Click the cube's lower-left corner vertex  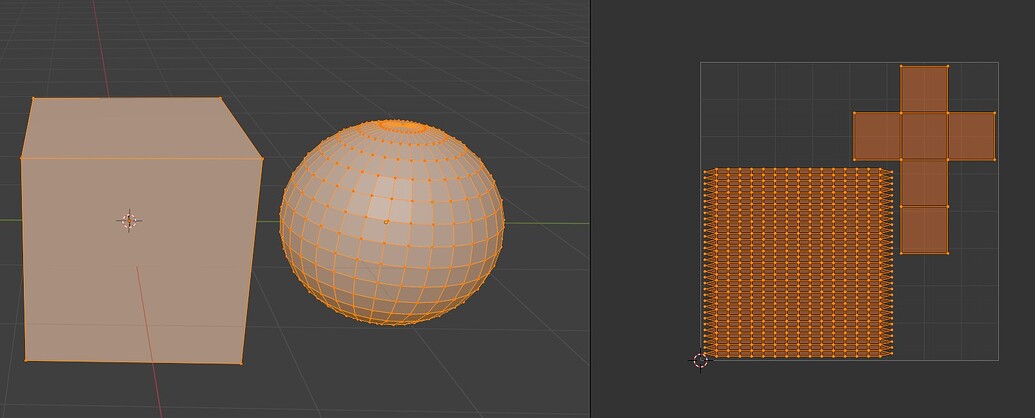point(26,360)
